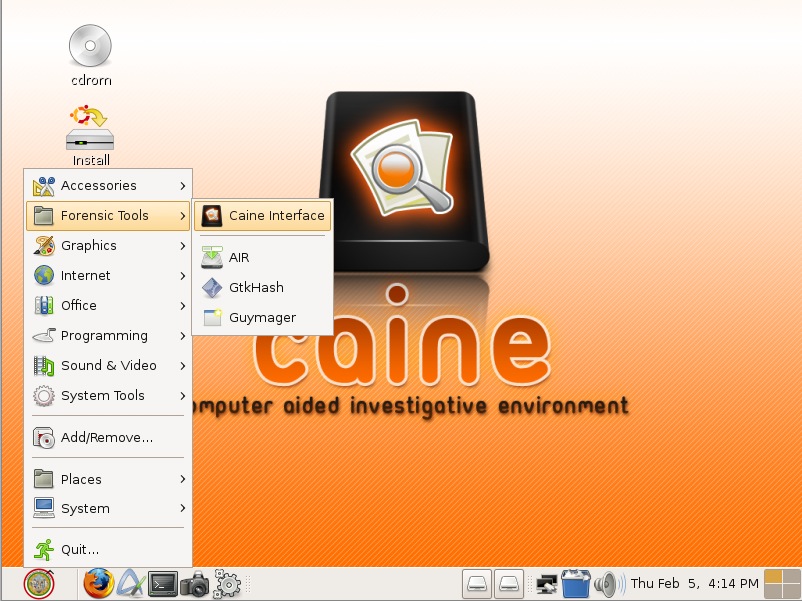Open the network connection tray icon
Viewport: 802px width, 601px height.
(x=546, y=584)
